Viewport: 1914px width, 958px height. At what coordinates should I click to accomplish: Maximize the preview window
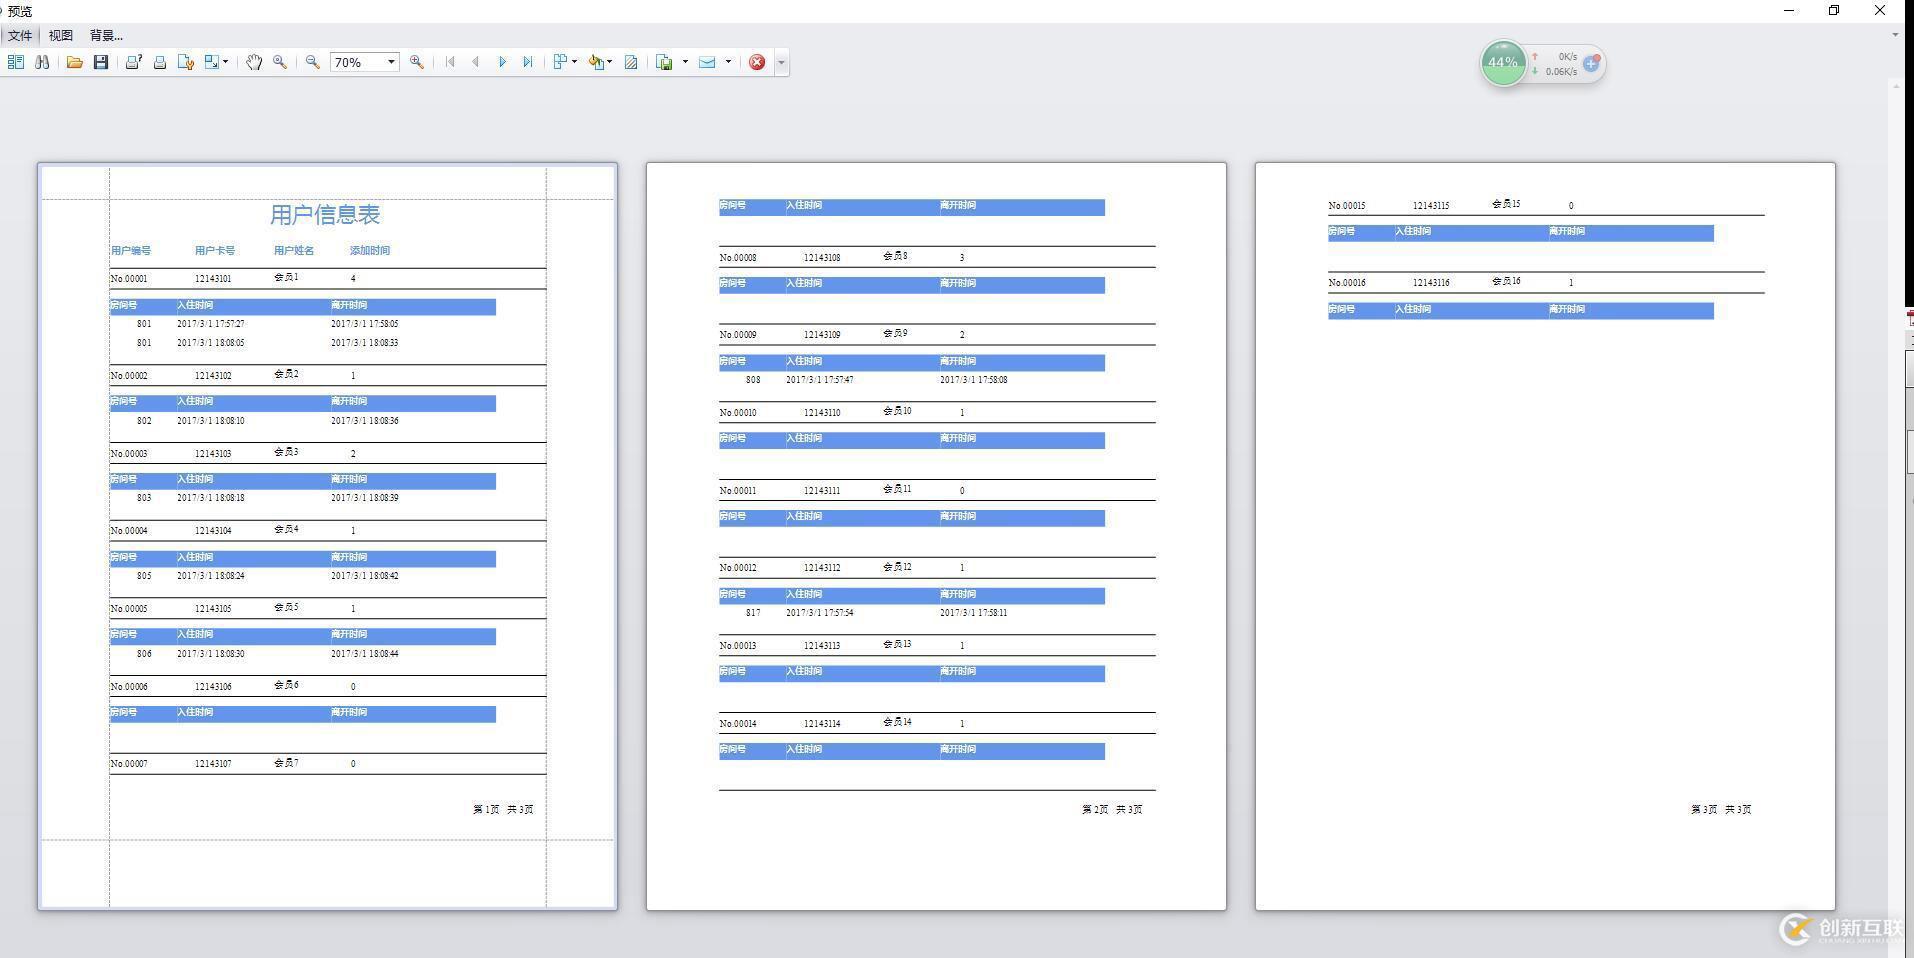tap(1834, 10)
